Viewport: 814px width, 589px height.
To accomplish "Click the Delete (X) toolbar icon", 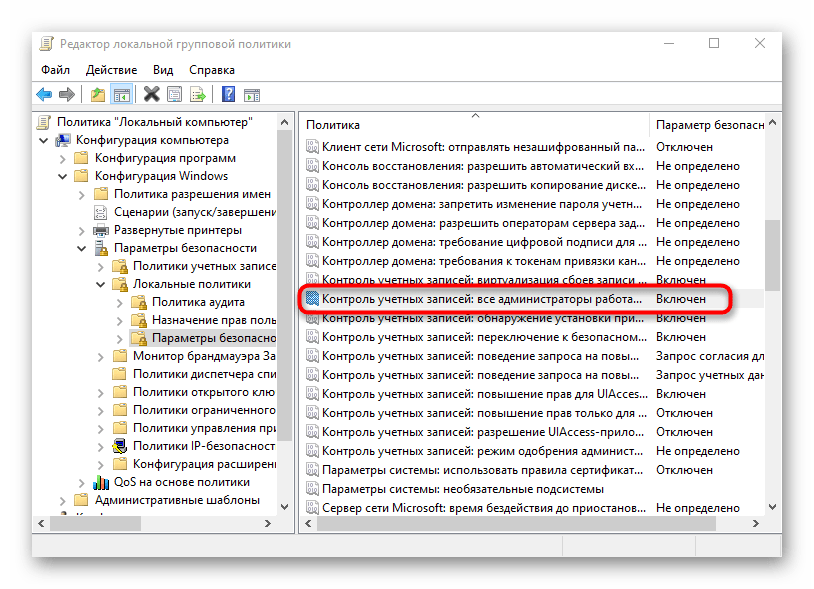I will tap(151, 95).
